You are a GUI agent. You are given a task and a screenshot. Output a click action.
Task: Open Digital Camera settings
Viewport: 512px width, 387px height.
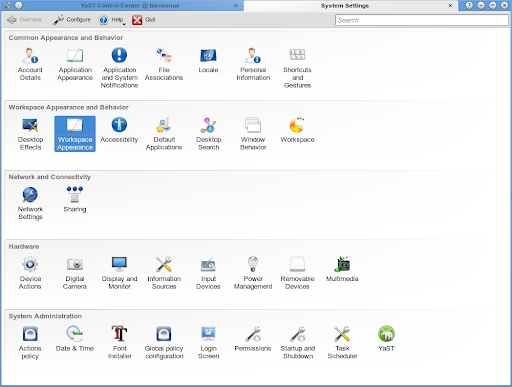tap(75, 273)
